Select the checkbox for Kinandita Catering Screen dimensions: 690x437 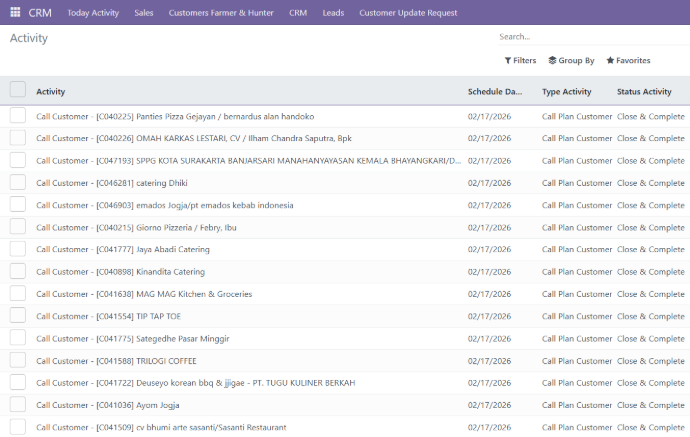18,272
